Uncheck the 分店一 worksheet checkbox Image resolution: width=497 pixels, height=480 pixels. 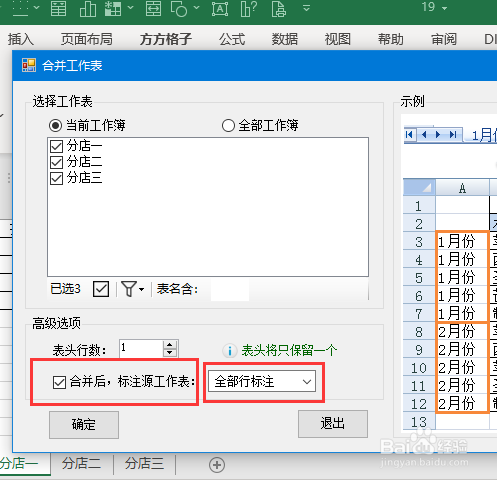[x=56, y=146]
